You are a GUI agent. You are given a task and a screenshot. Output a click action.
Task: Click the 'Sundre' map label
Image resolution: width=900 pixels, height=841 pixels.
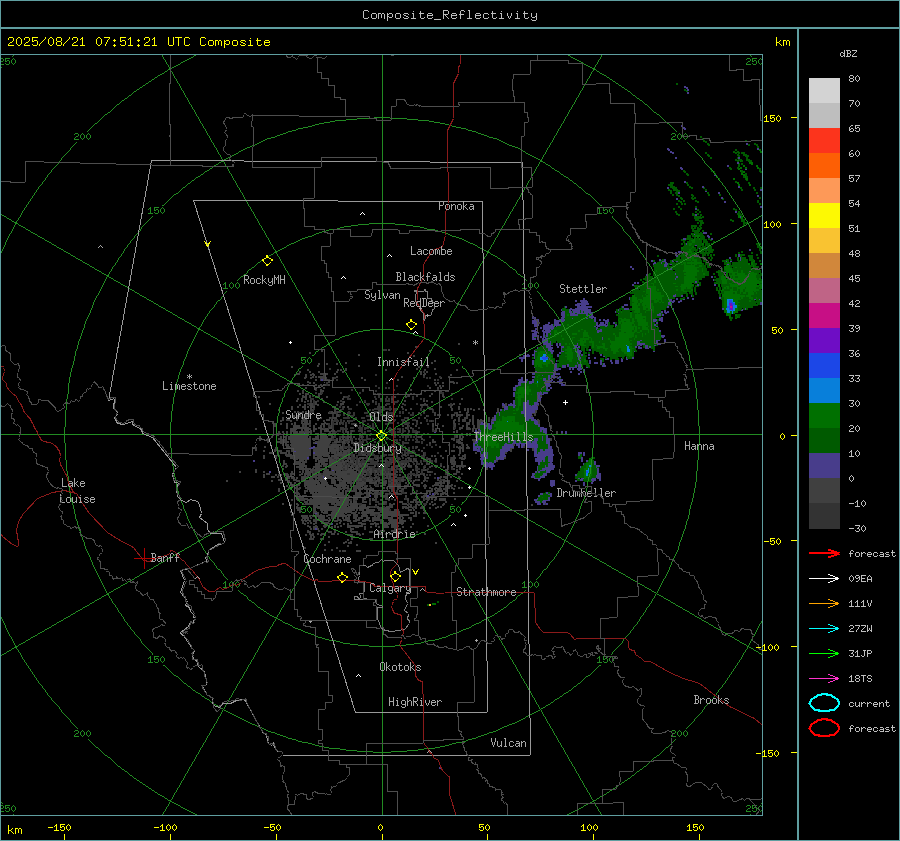click(x=303, y=414)
